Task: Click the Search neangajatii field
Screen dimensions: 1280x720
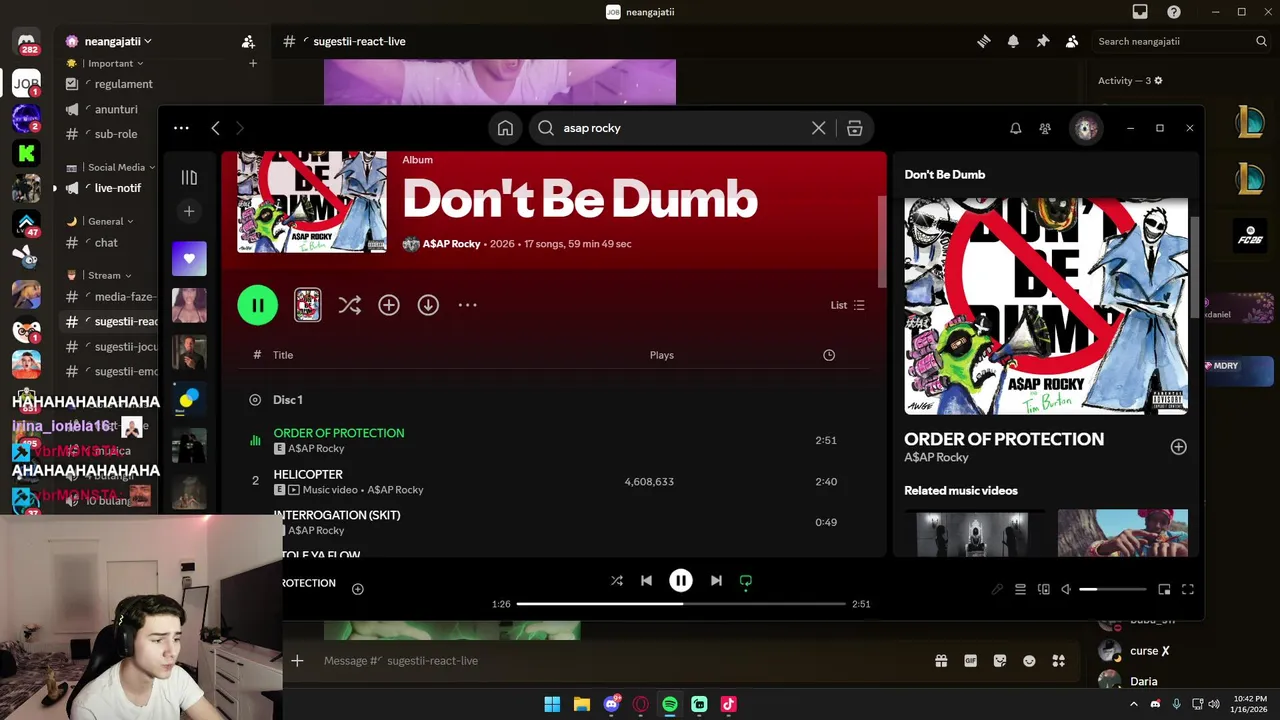Action: (1181, 41)
